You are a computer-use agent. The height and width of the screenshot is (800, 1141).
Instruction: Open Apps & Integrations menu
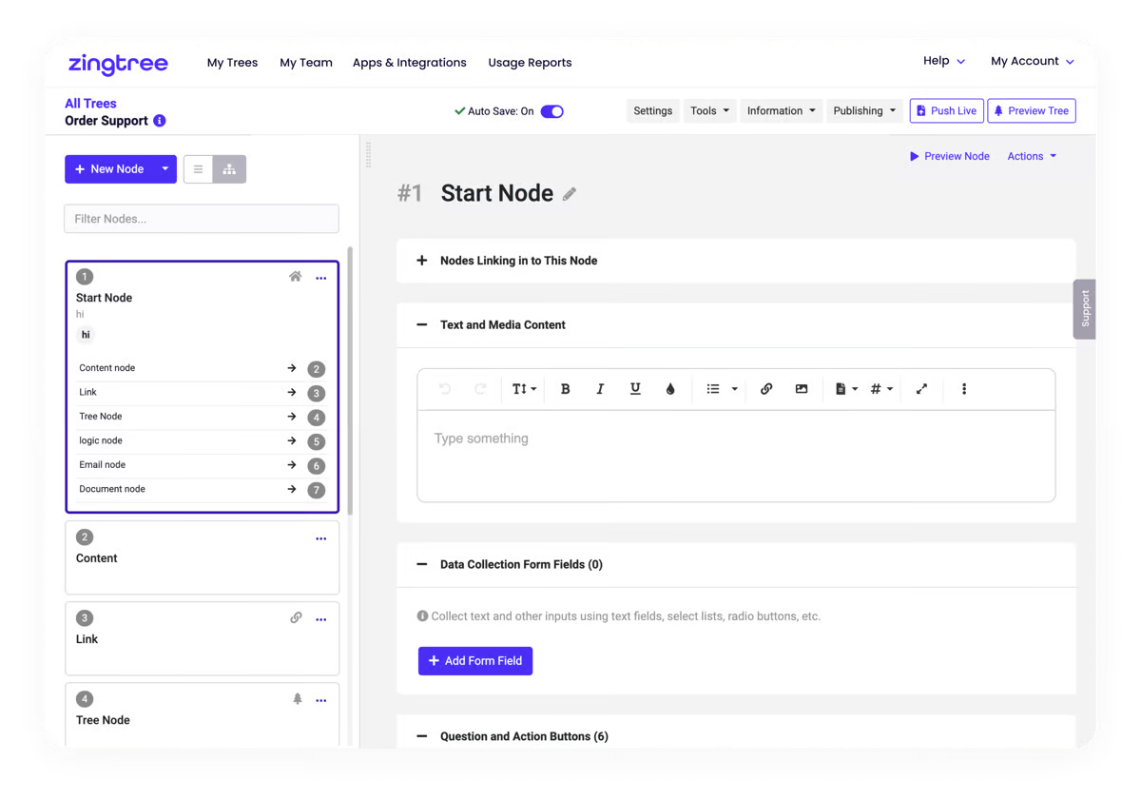pos(410,63)
